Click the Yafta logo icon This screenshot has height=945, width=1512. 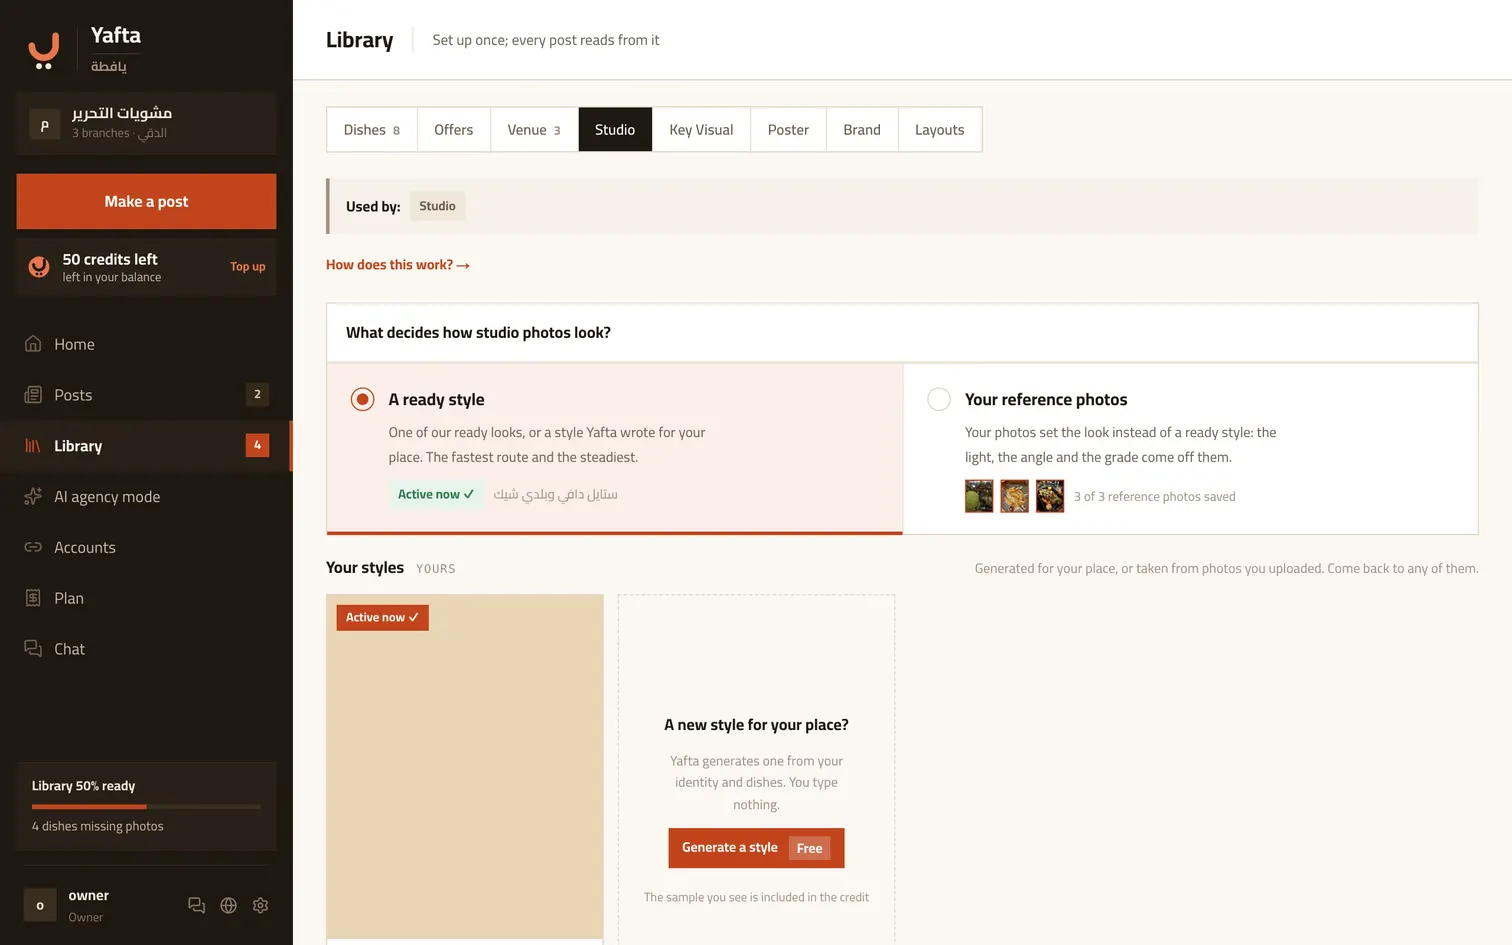(x=43, y=50)
